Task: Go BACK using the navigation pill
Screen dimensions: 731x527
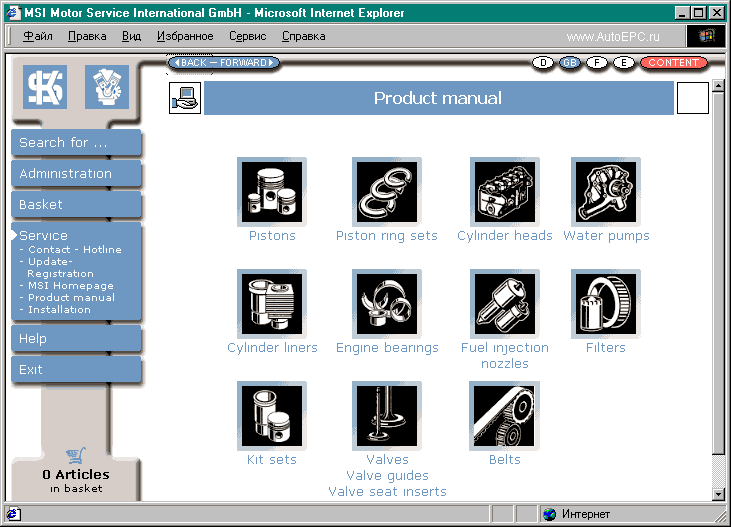Action: [x=190, y=62]
